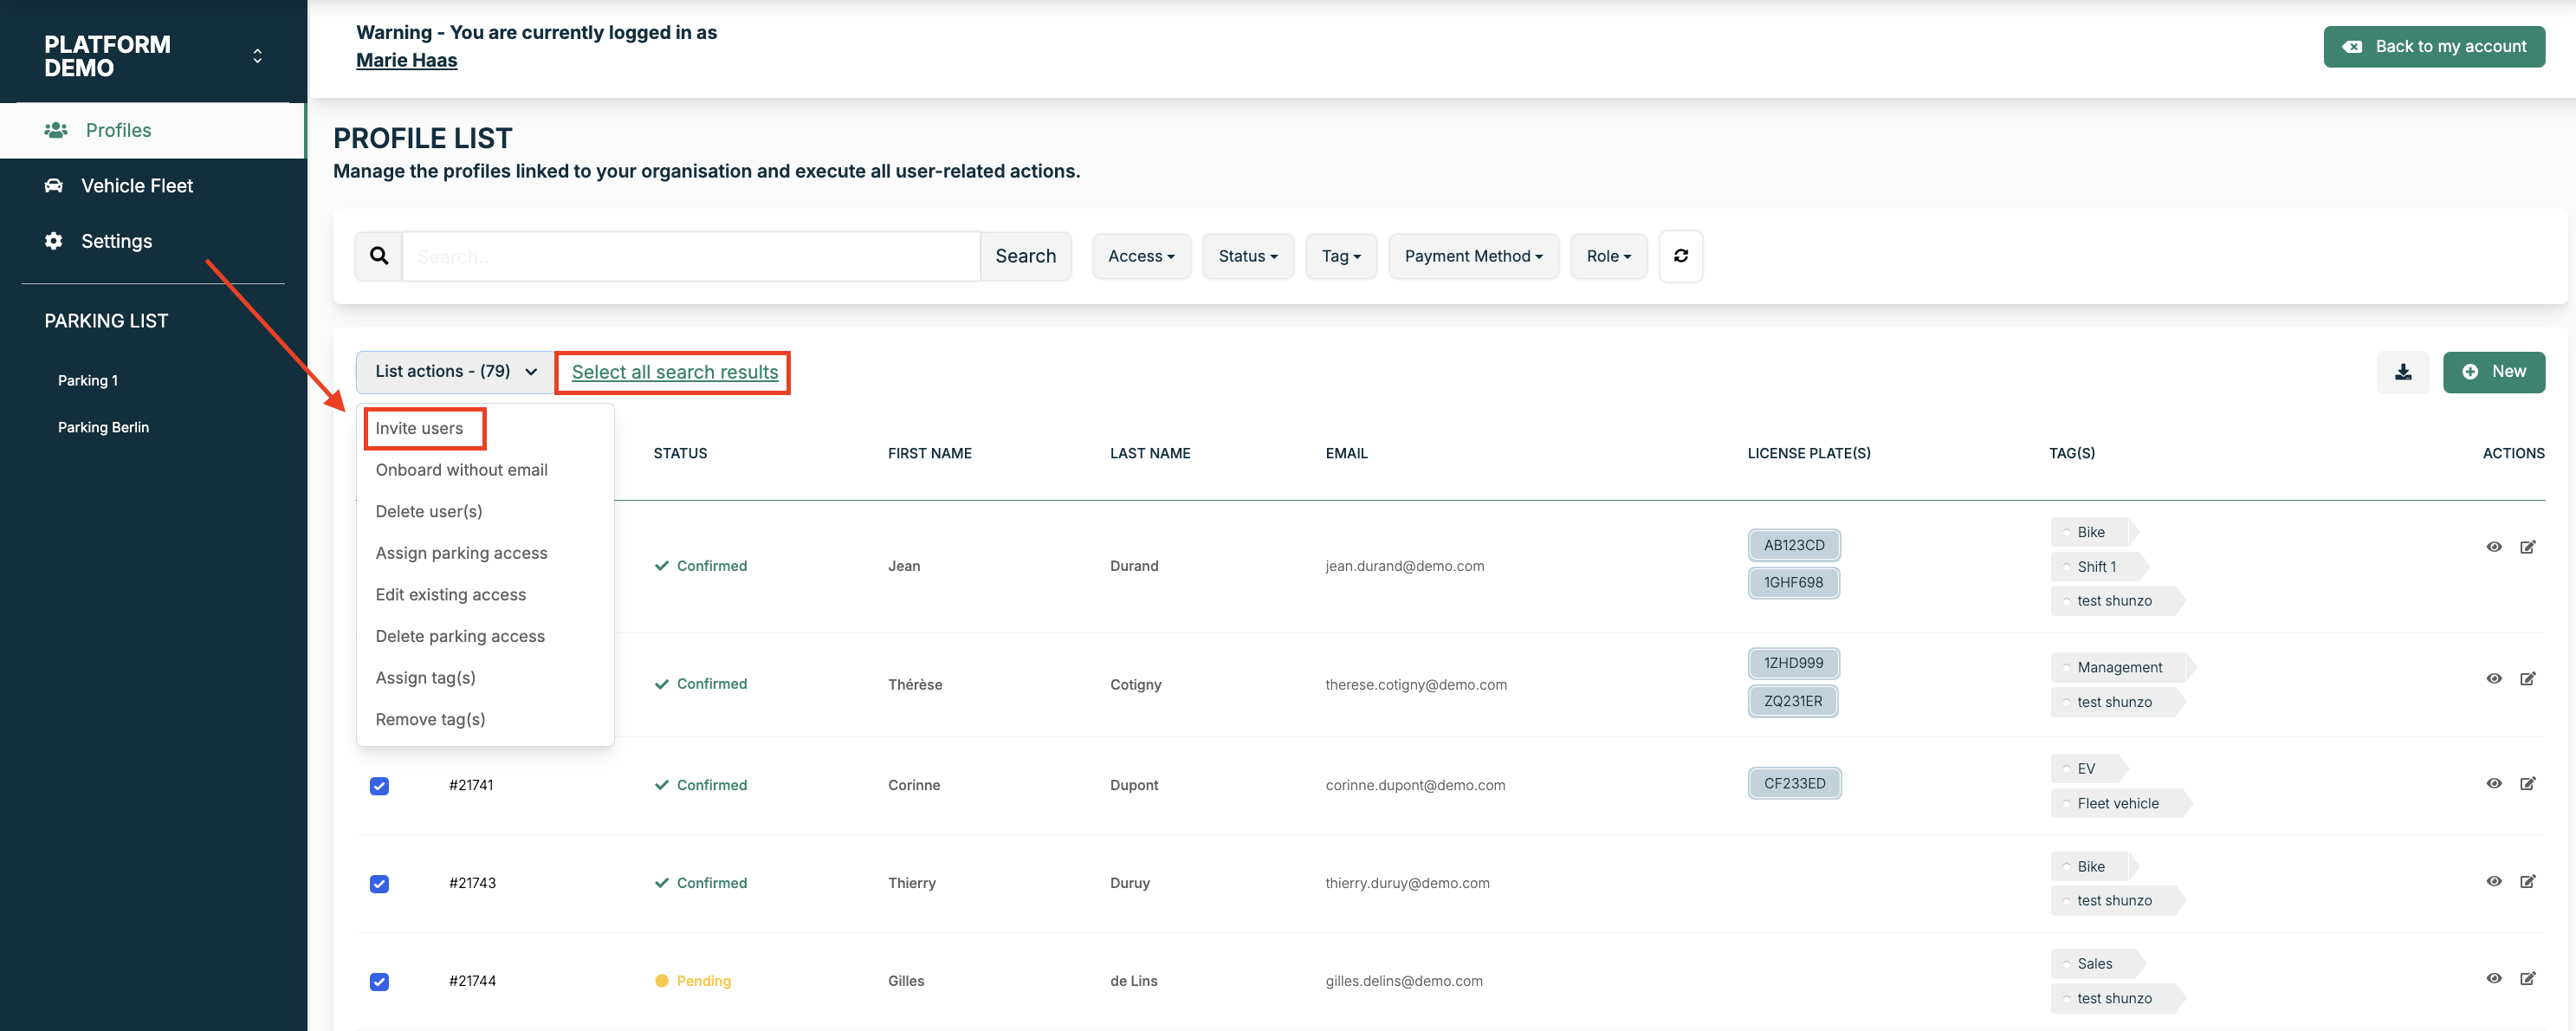The height and width of the screenshot is (1031, 2576).
Task: Select Assign parking access menu entry
Action: 461,553
